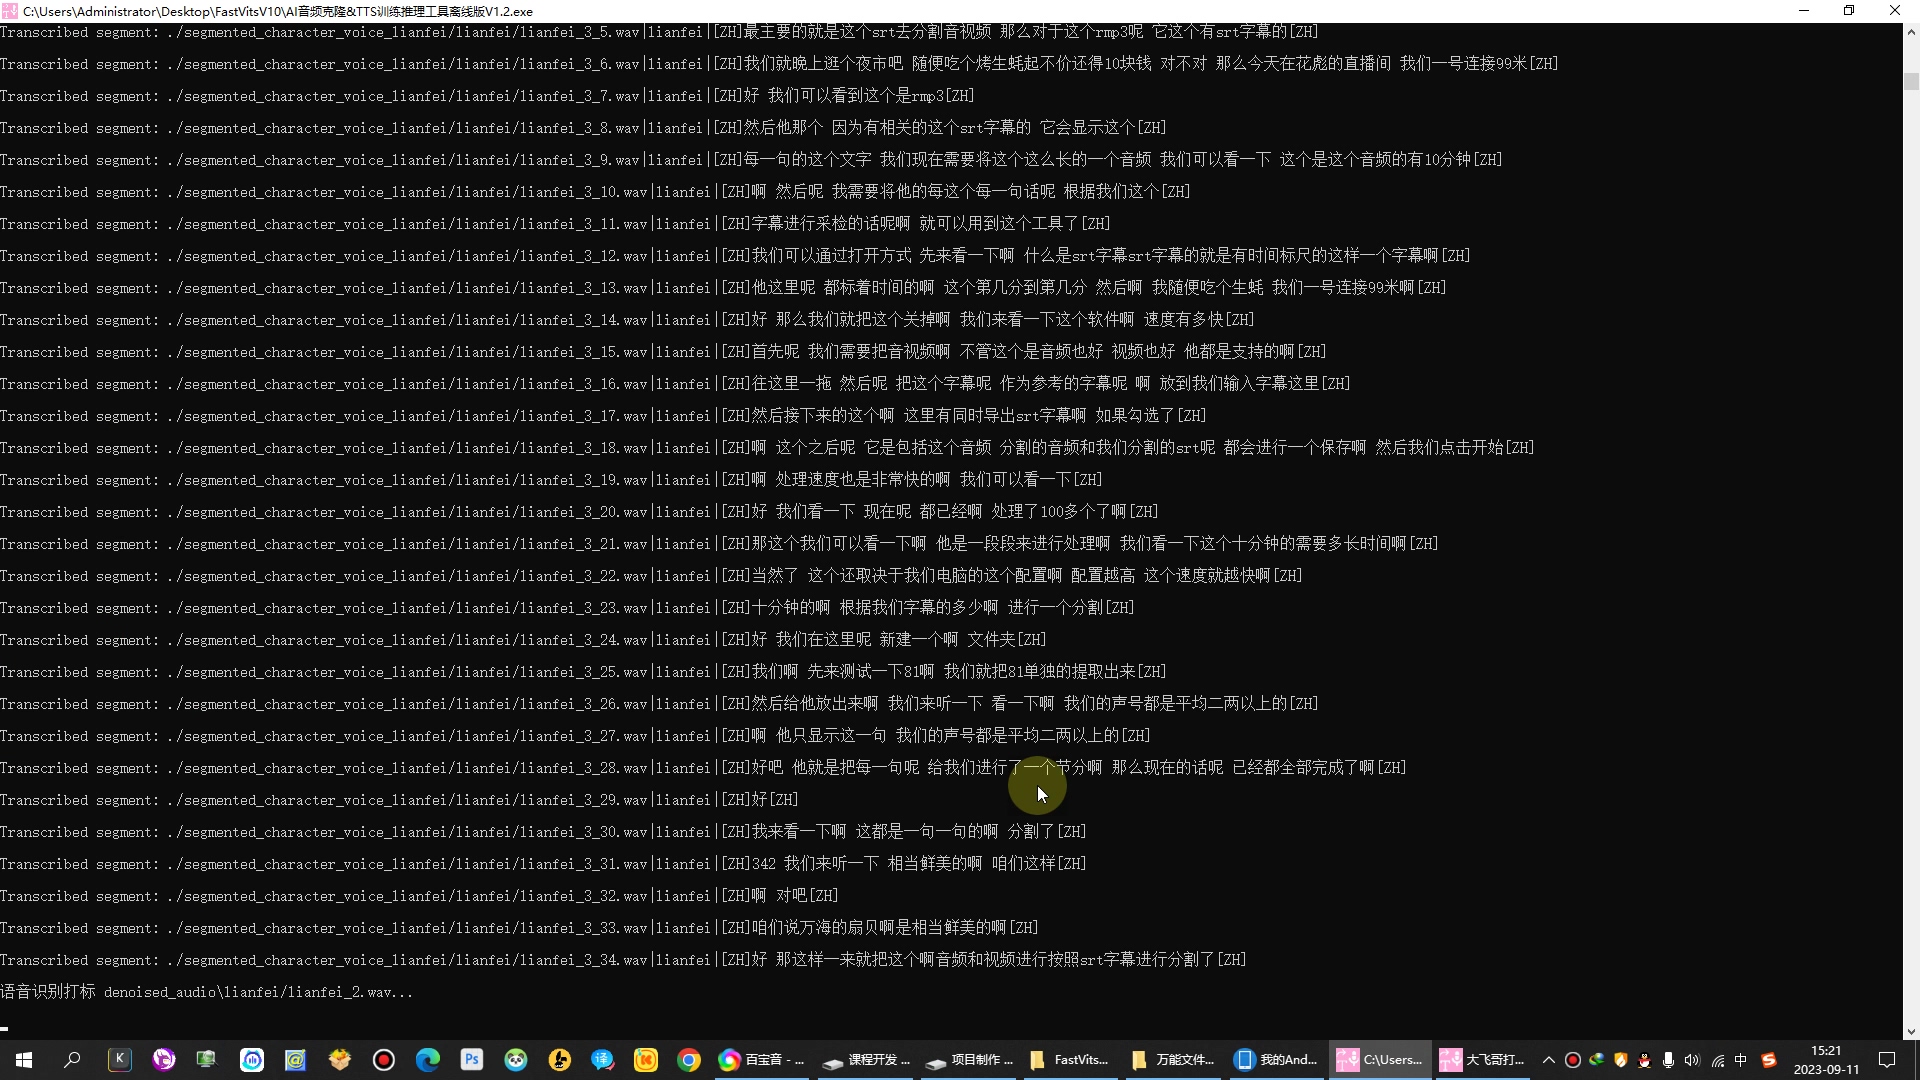Open the K app icon in taskbar
The width and height of the screenshot is (1920, 1080).
120,1060
